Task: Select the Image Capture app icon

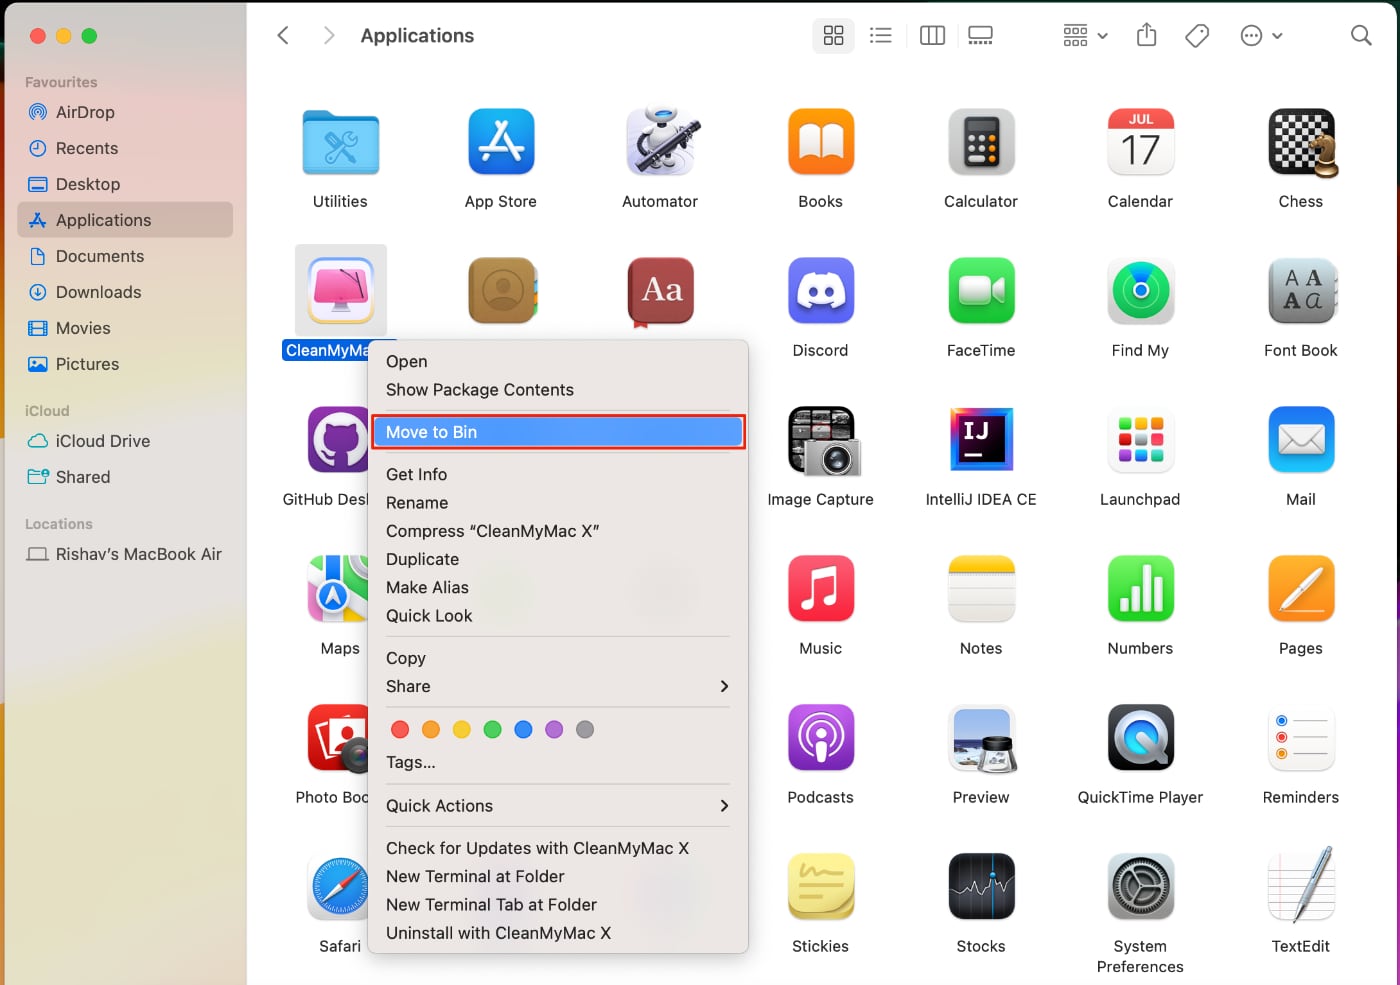Action: (x=823, y=440)
